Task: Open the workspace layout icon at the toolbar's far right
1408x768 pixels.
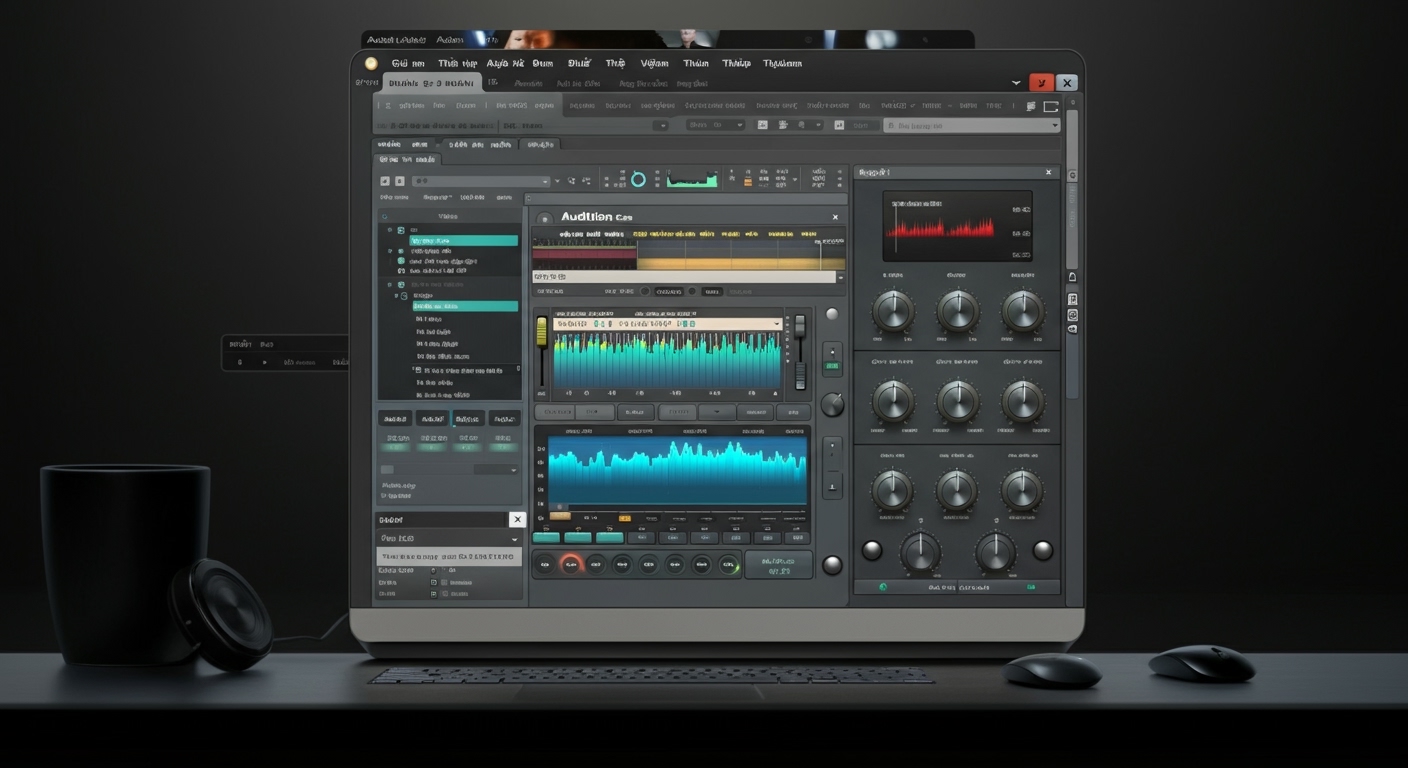Action: tap(1051, 105)
